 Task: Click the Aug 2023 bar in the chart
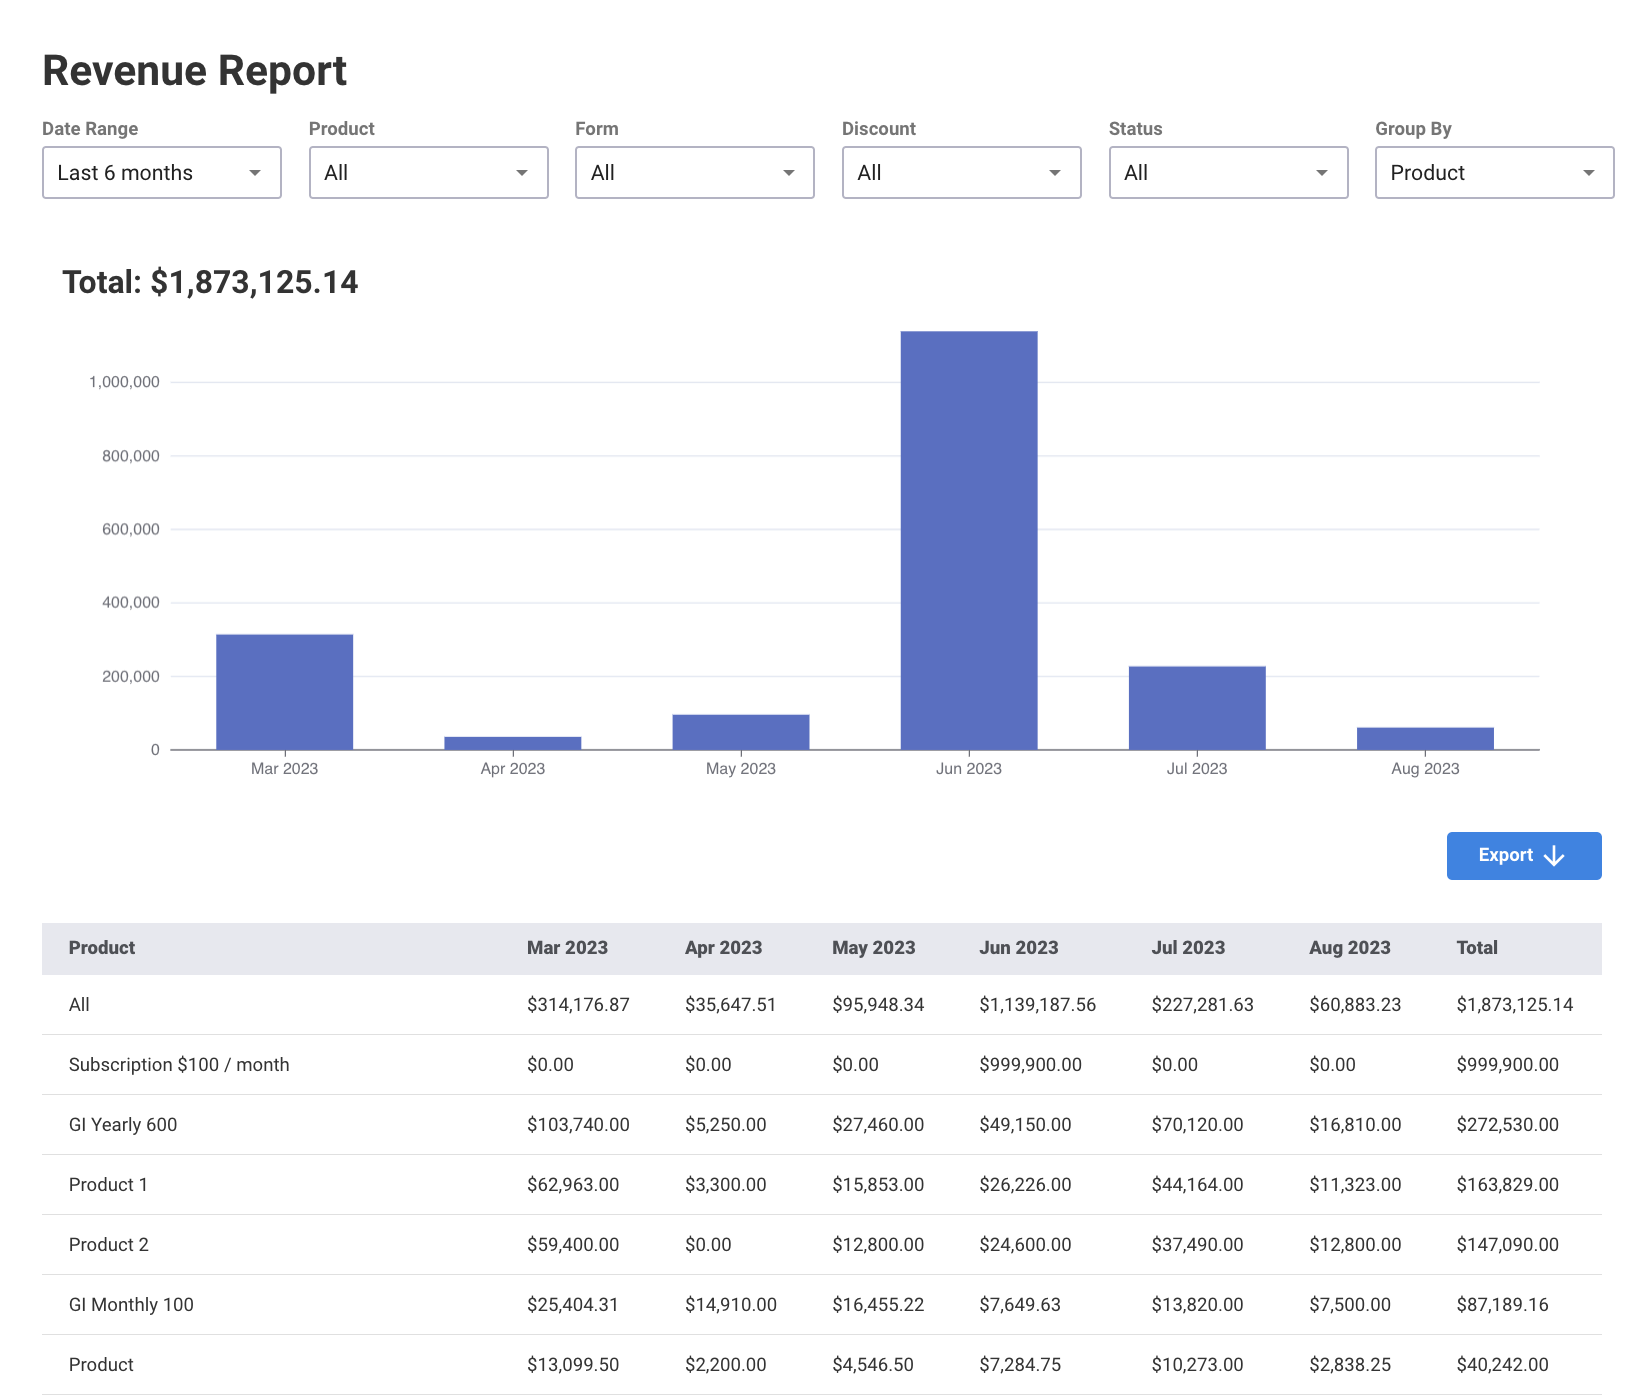point(1425,739)
